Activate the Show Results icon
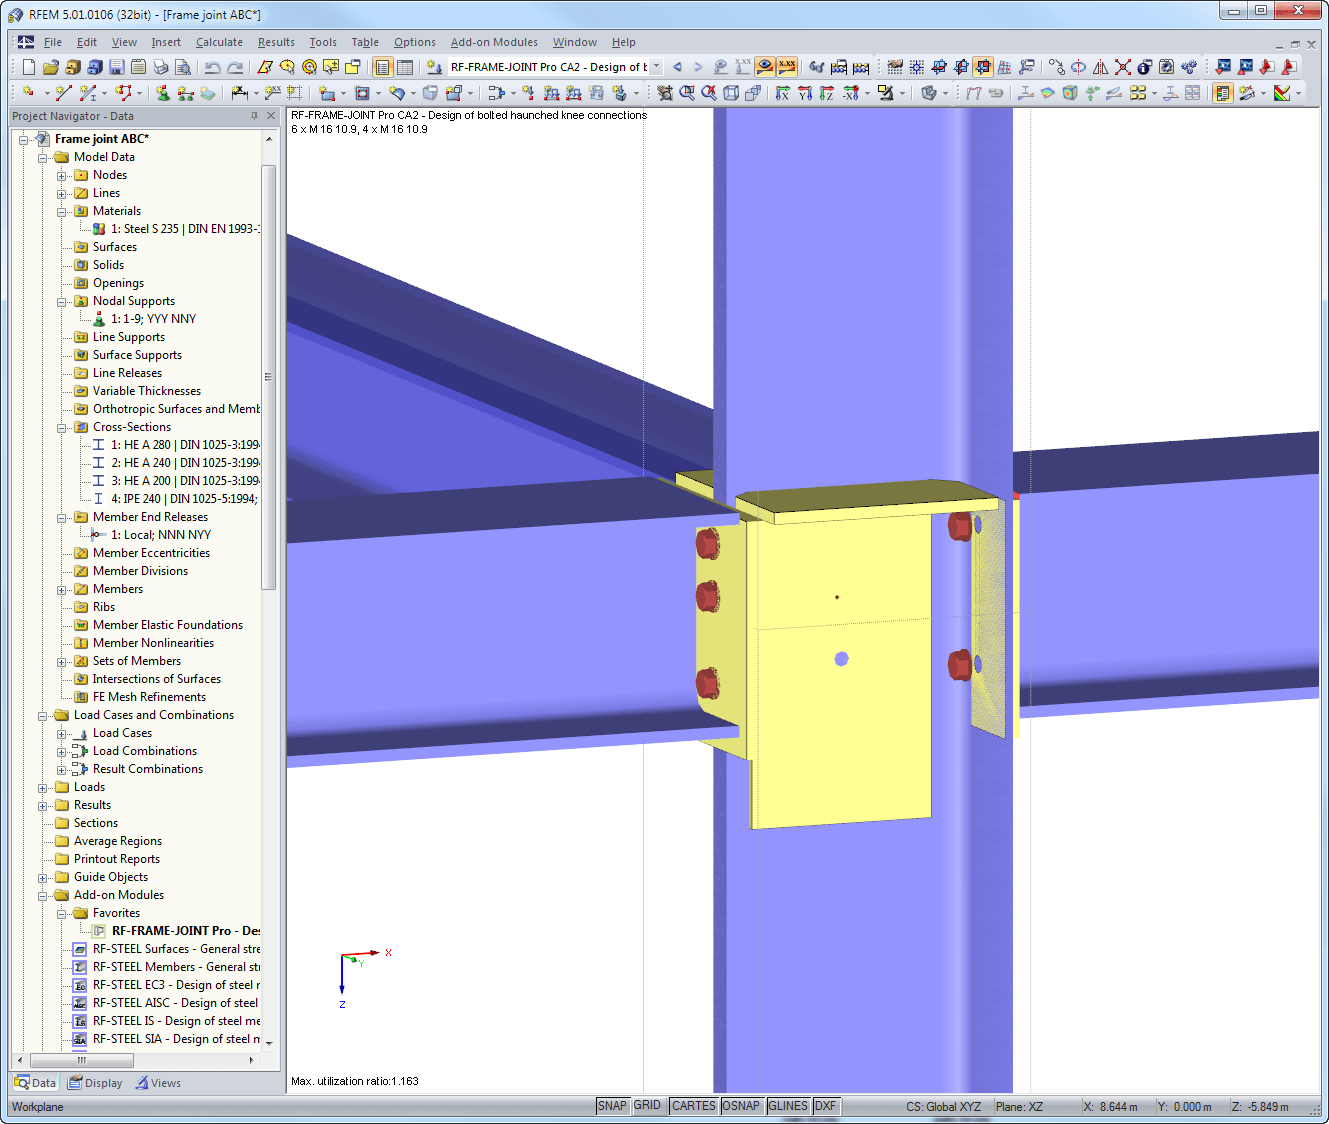This screenshot has width=1329, height=1124. pyautogui.click(x=766, y=66)
